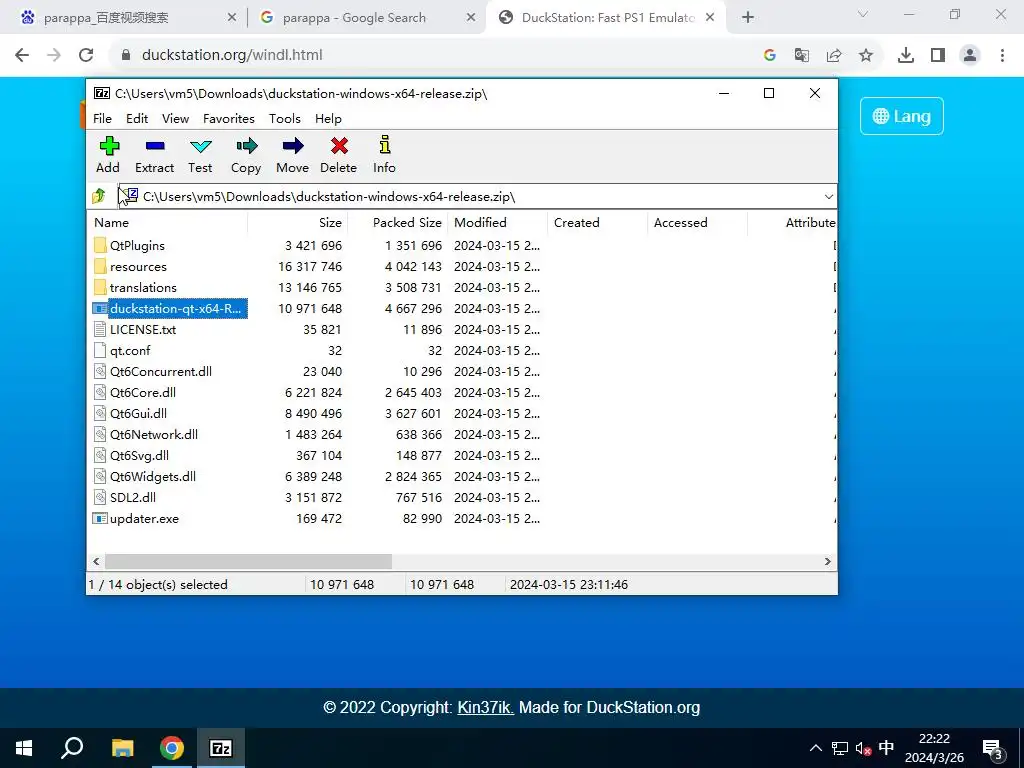Open a new Chrome tab

748,18
